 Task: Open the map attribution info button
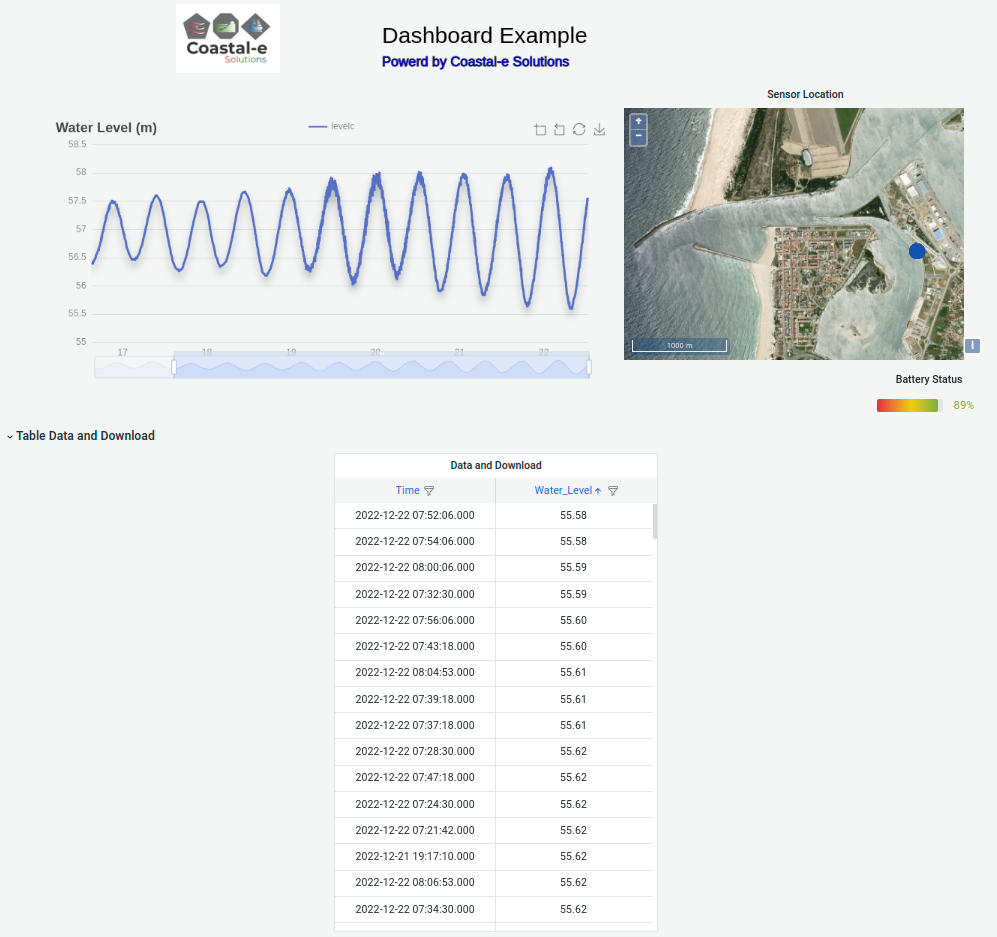[972, 346]
